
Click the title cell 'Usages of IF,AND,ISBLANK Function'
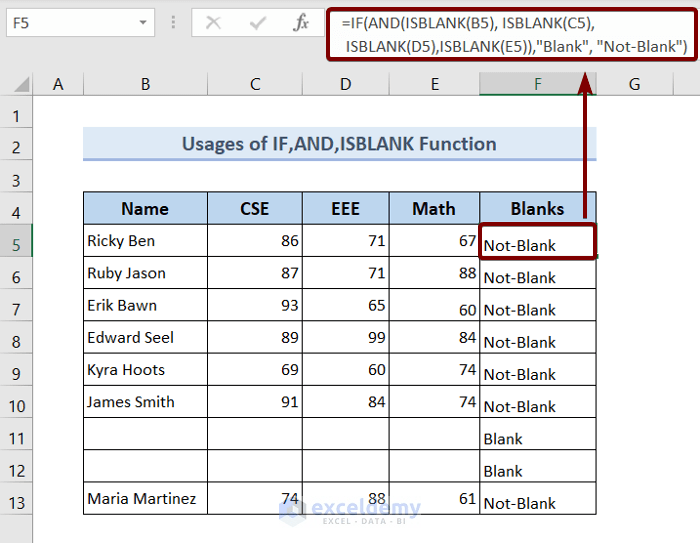(339, 144)
